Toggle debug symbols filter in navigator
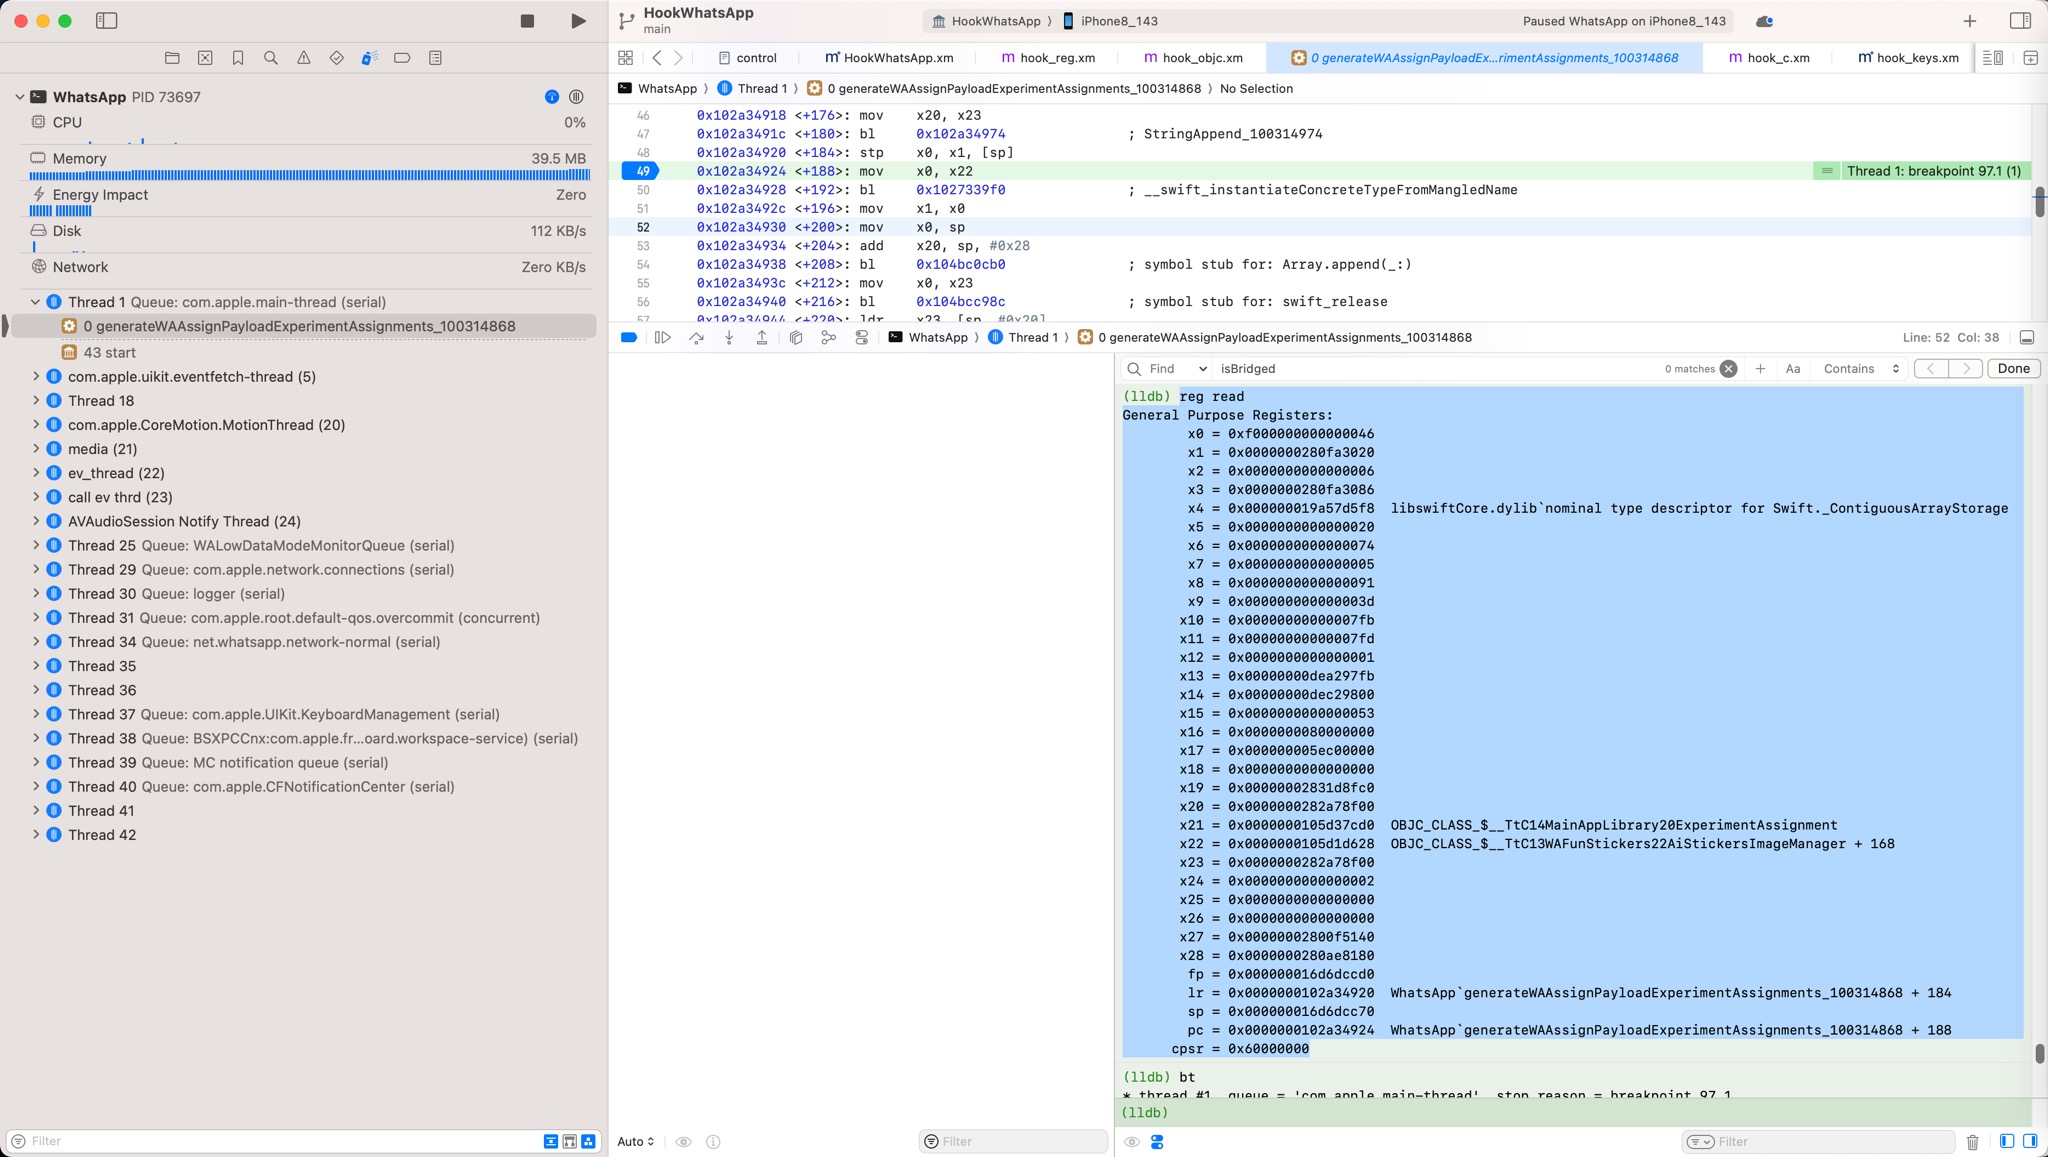Viewport: 2048px width, 1157px height. pyautogui.click(x=588, y=1141)
